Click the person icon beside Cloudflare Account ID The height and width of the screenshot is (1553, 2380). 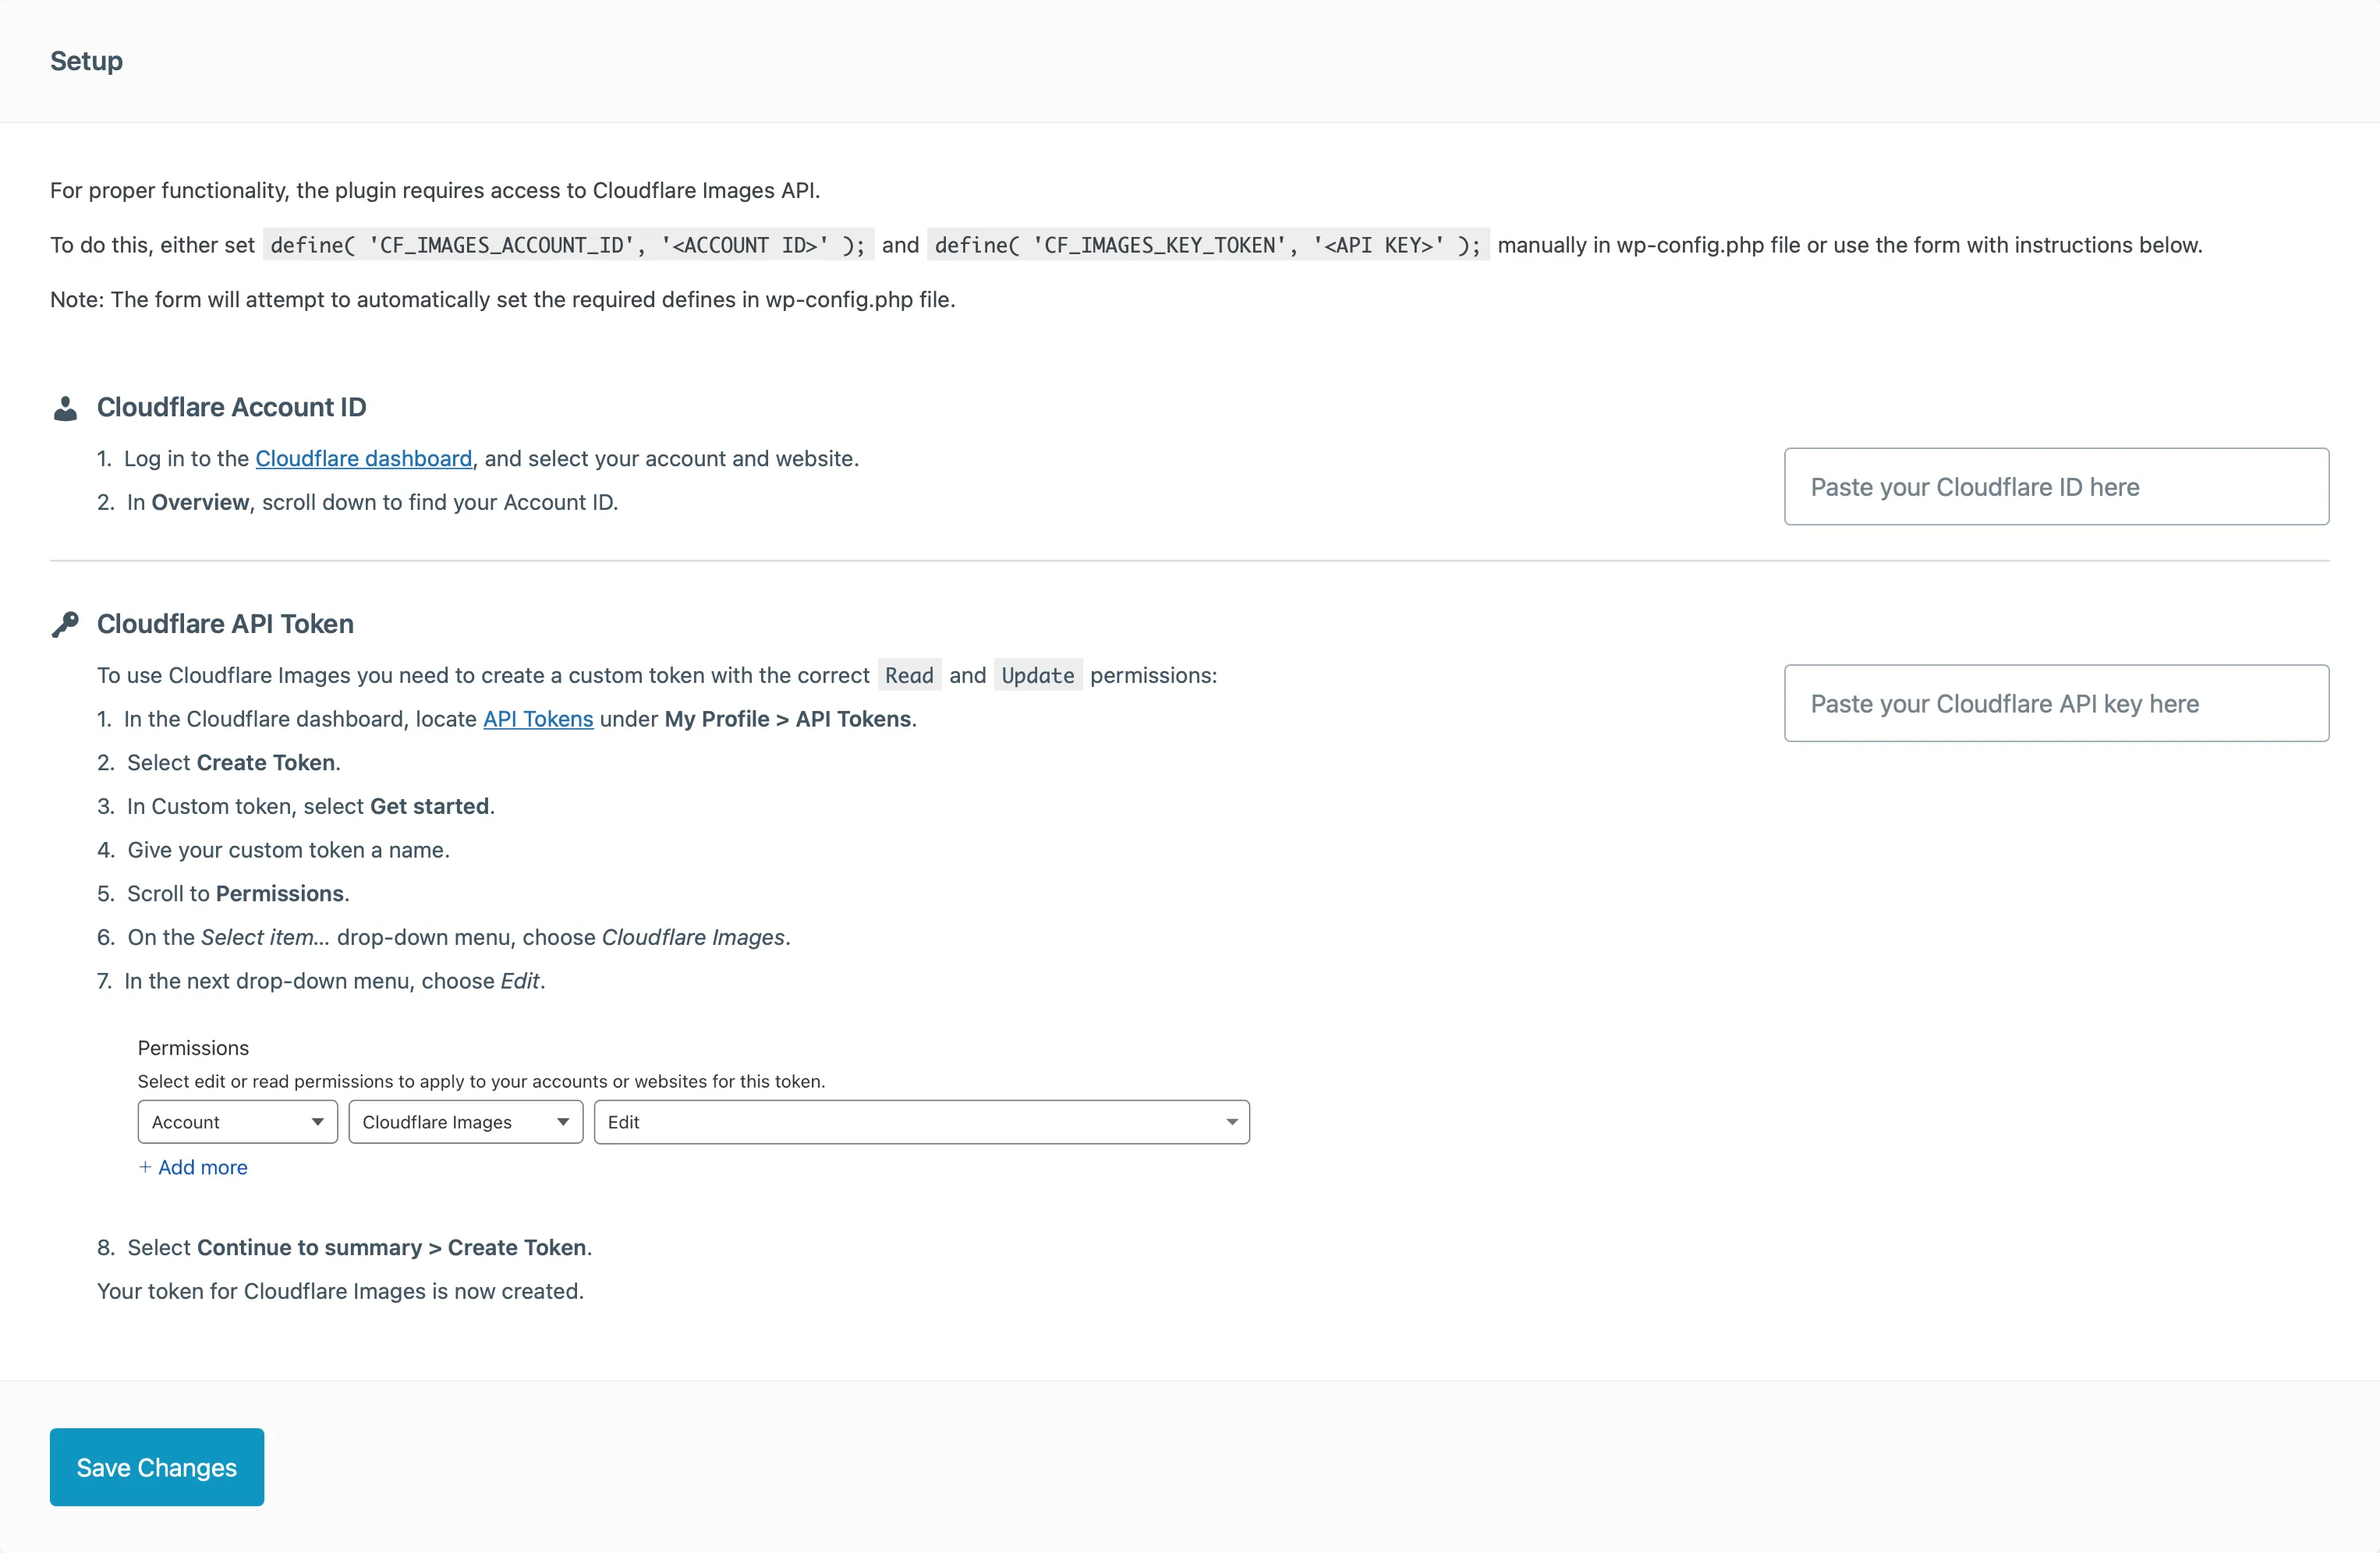[65, 408]
